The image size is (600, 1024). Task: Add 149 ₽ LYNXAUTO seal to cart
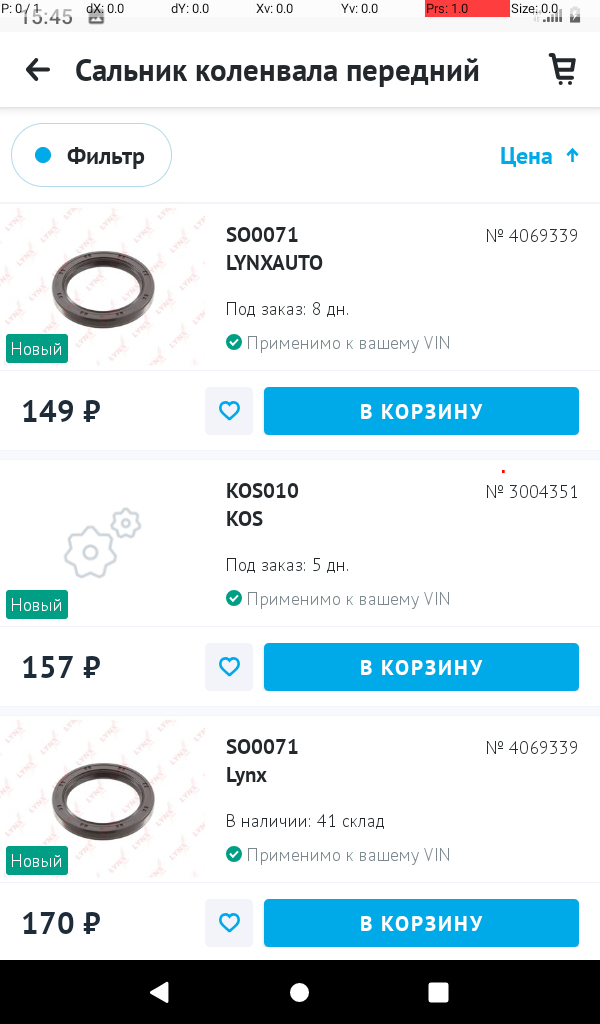coord(421,411)
